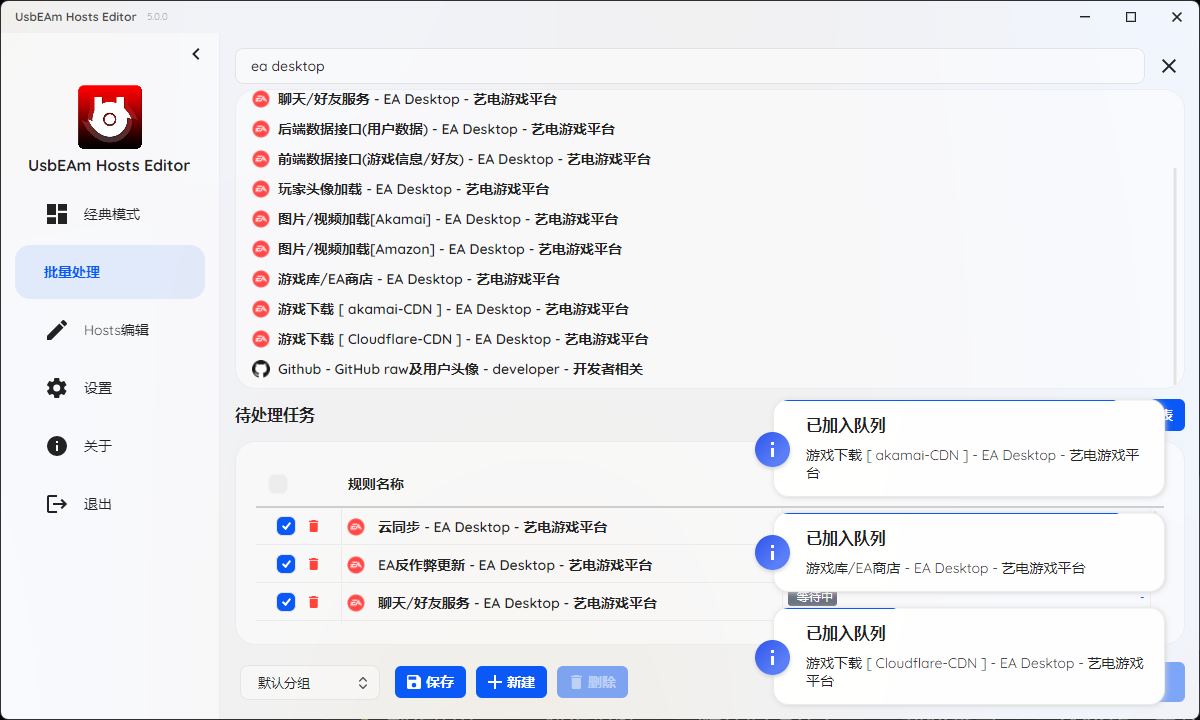Clear the search box with X icon
This screenshot has height=720, width=1200.
[x=1168, y=66]
